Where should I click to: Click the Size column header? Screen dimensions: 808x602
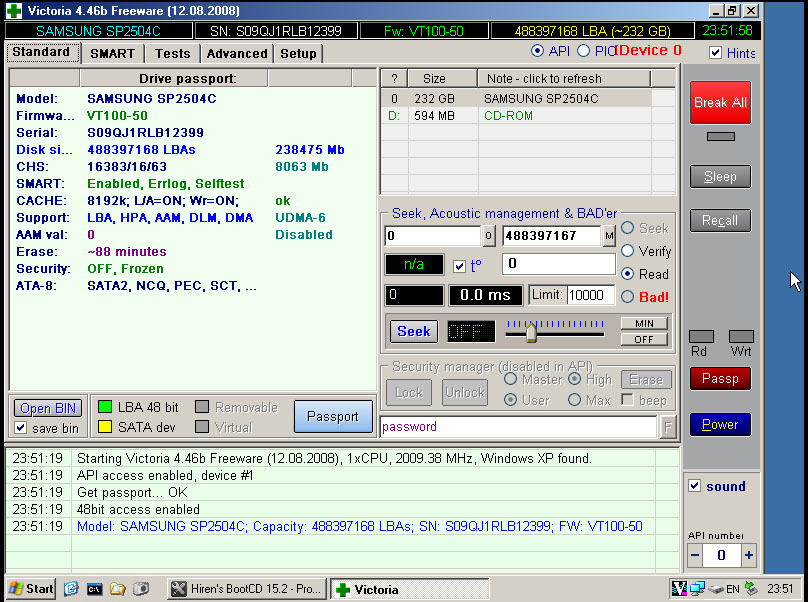[x=443, y=78]
